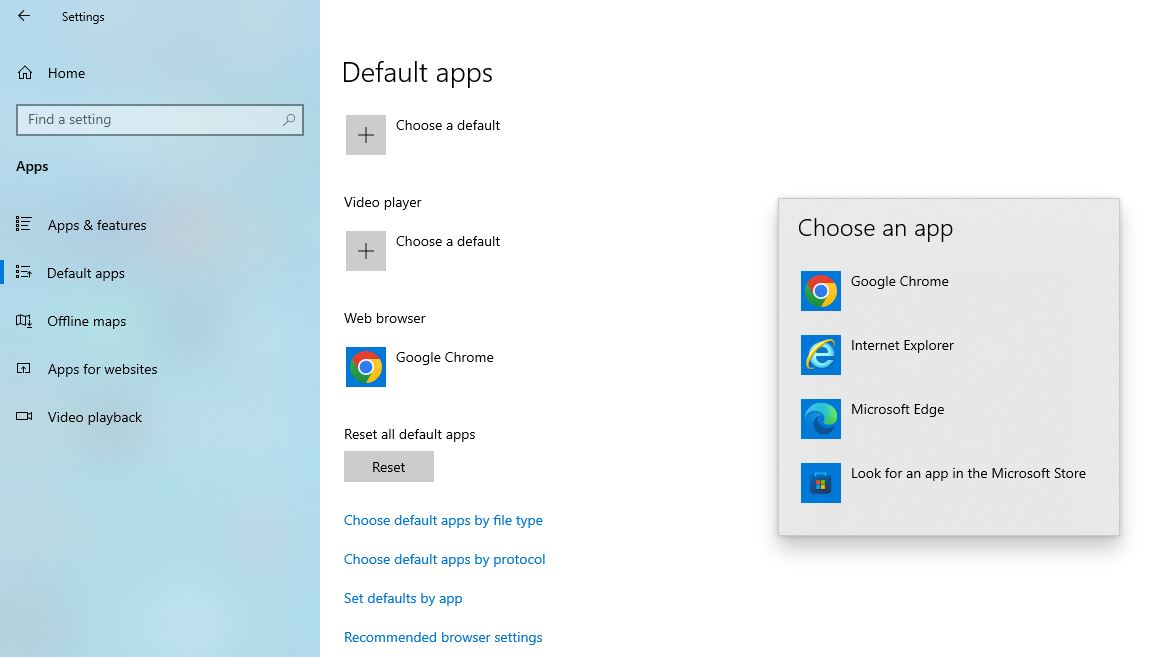
Task: Click Set defaults by app link
Action: click(x=403, y=598)
